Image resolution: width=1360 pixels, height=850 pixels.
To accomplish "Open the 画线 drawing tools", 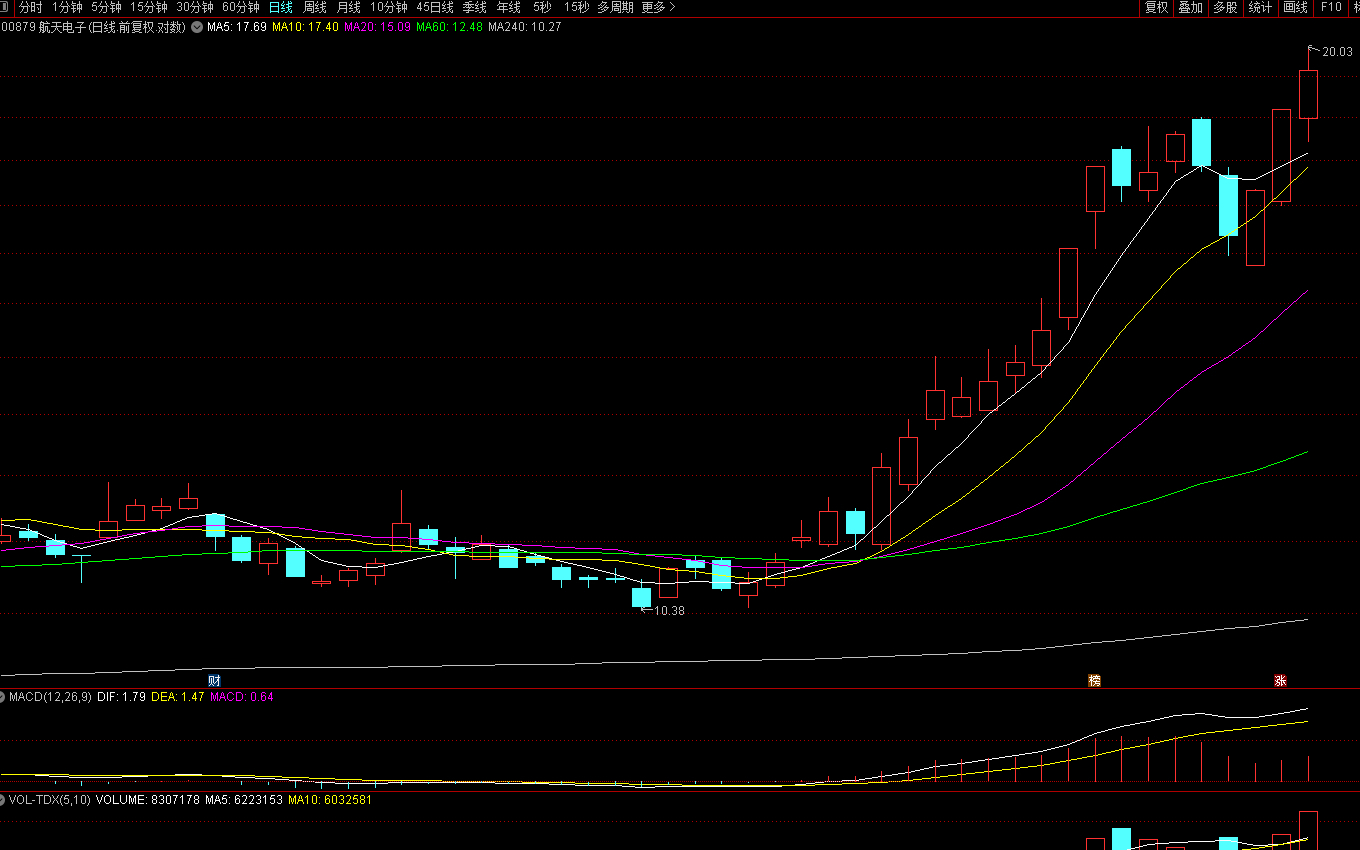I will [1295, 7].
